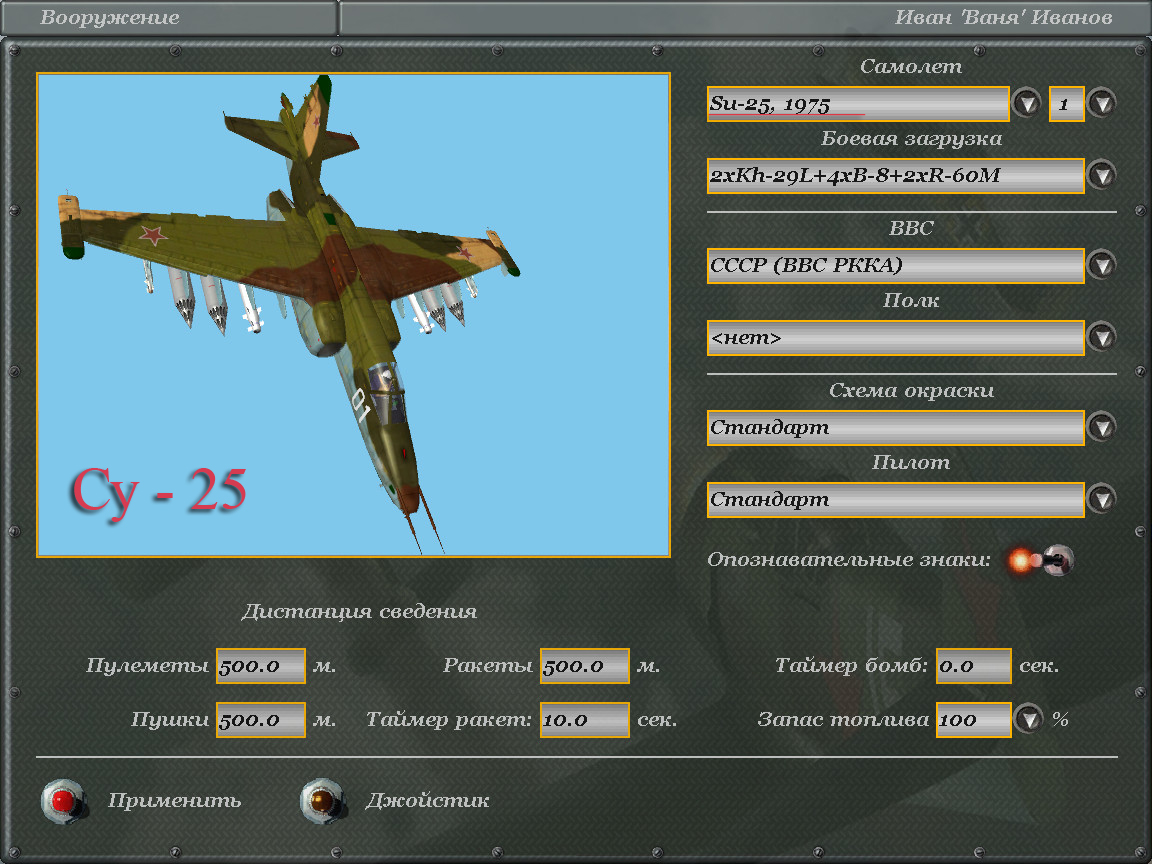Click the Вооружение title label
The height and width of the screenshot is (864, 1152).
109,18
